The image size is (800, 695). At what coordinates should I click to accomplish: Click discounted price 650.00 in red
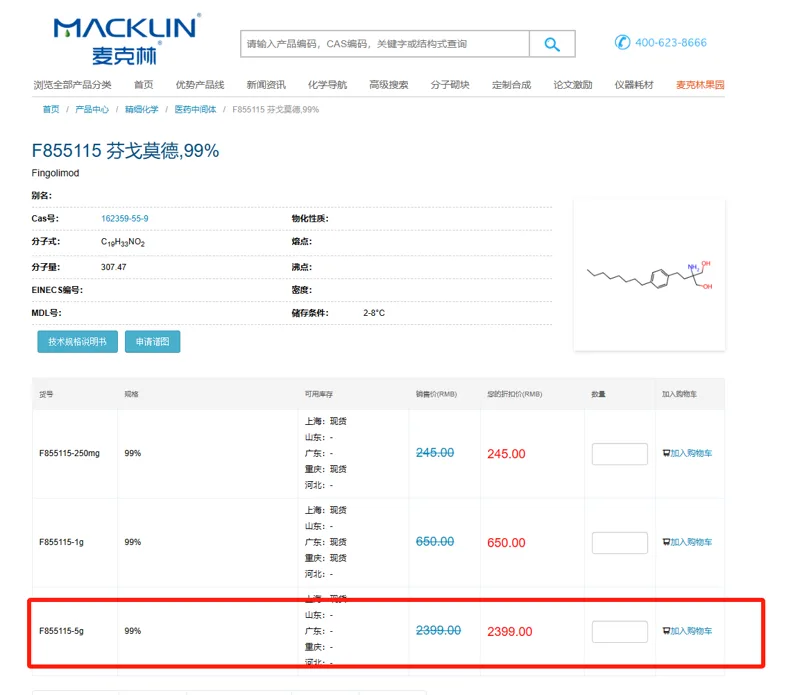[506, 542]
